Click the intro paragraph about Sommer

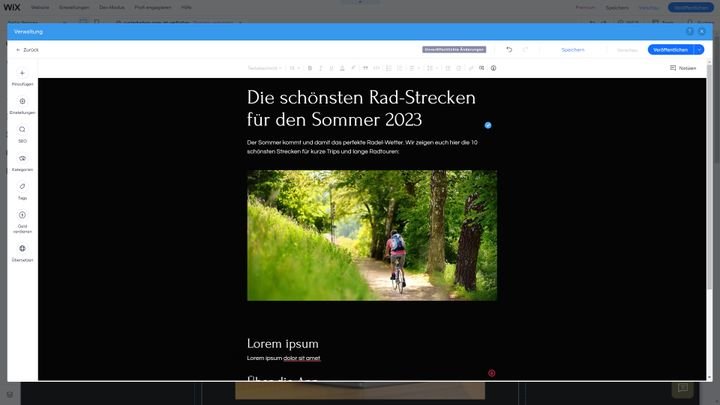tap(362, 147)
